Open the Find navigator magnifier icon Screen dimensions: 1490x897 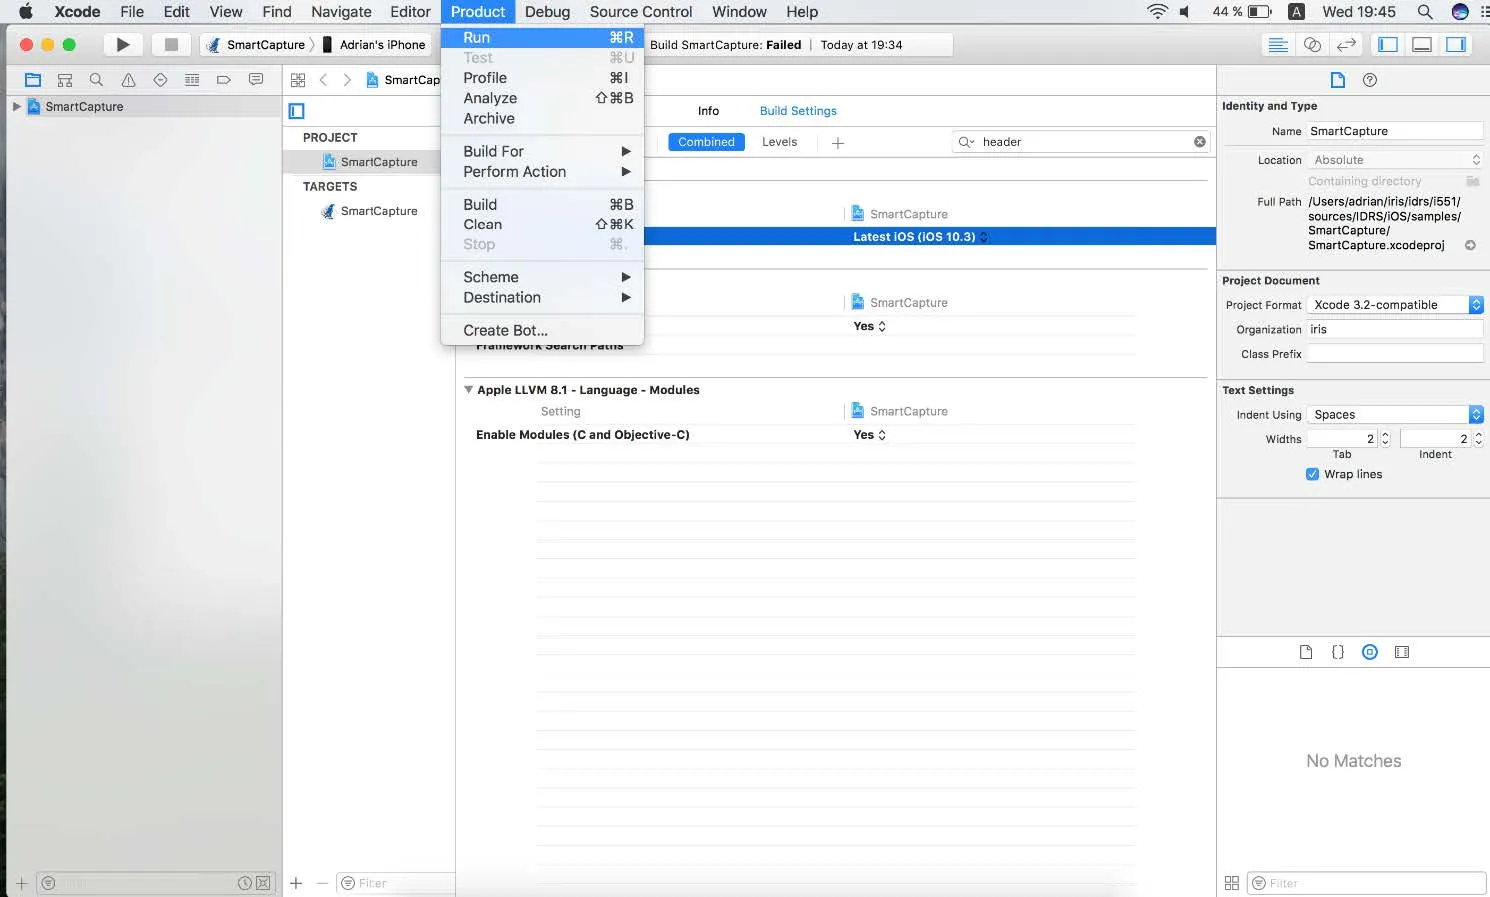click(96, 80)
